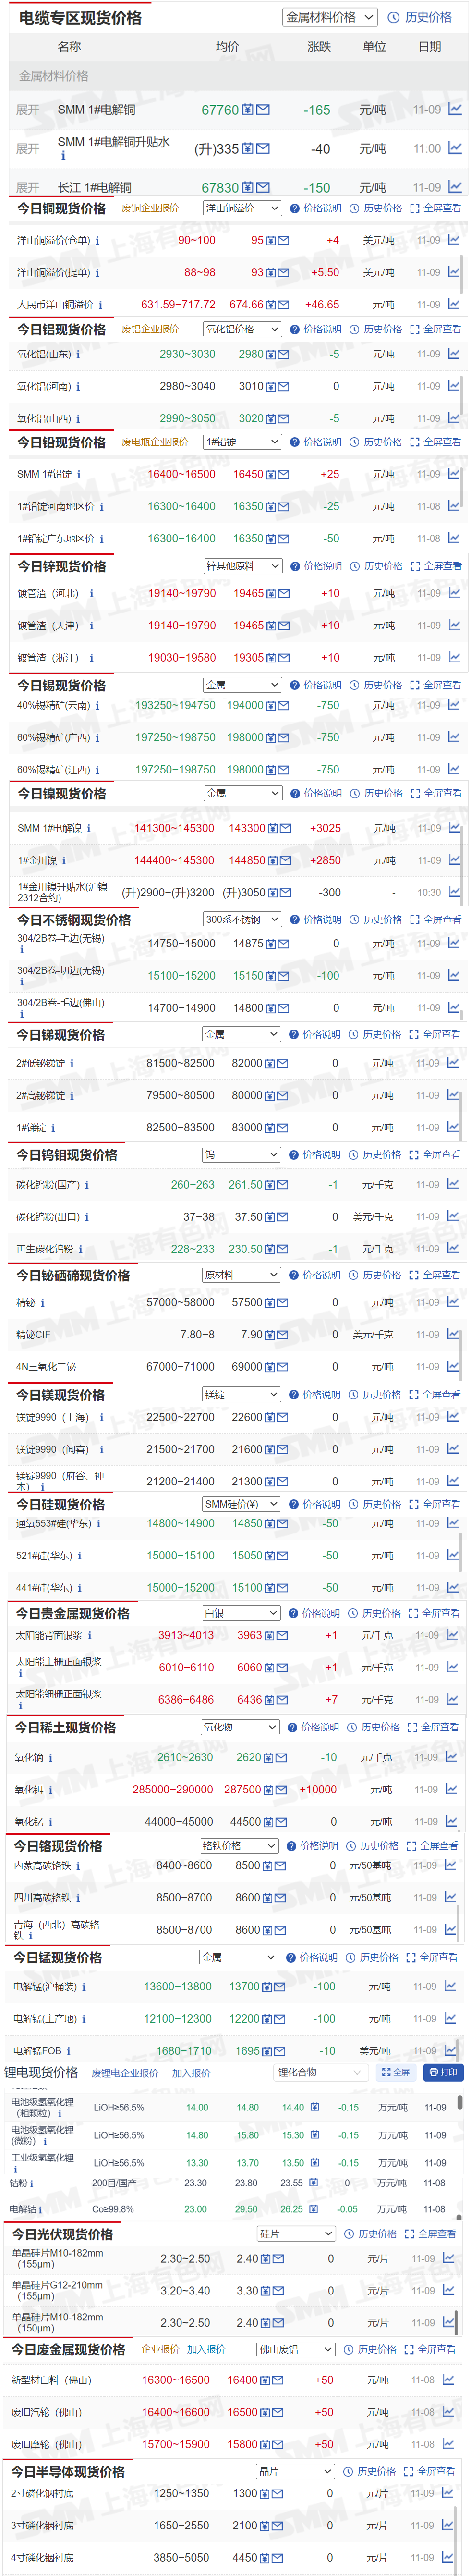Open 锌其他原料 dropdown in zinc section
Viewport: 471px width, 2576px height.
(243, 566)
